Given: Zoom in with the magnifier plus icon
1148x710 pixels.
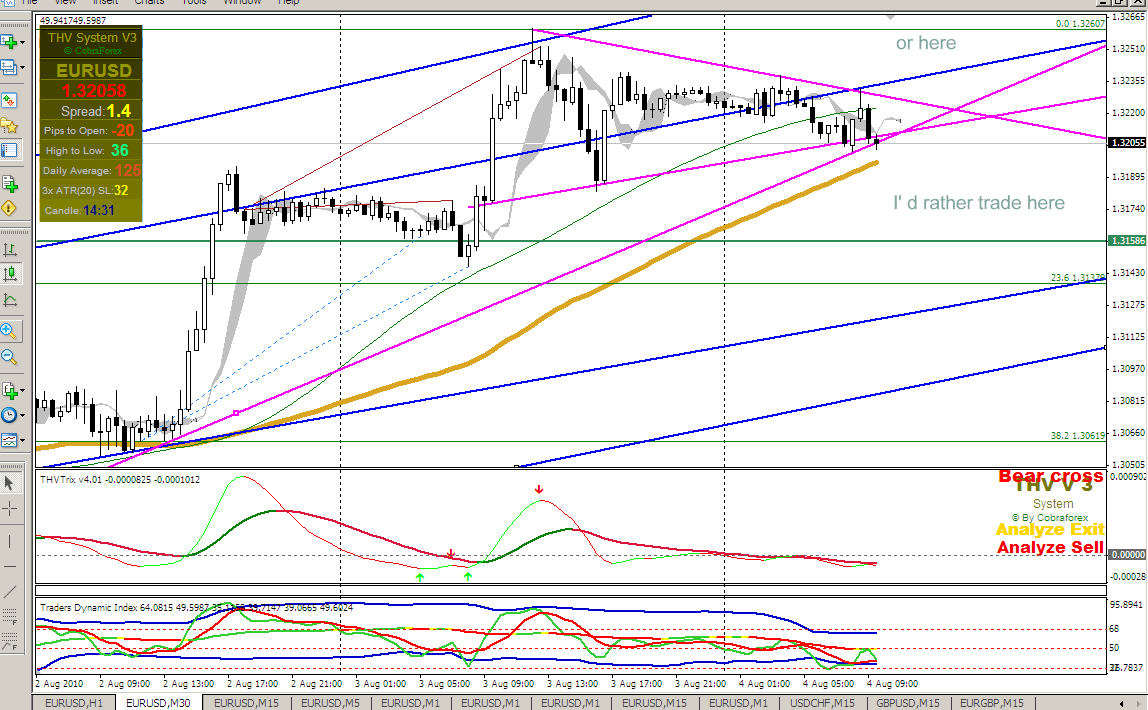Looking at the screenshot, I should [9, 331].
